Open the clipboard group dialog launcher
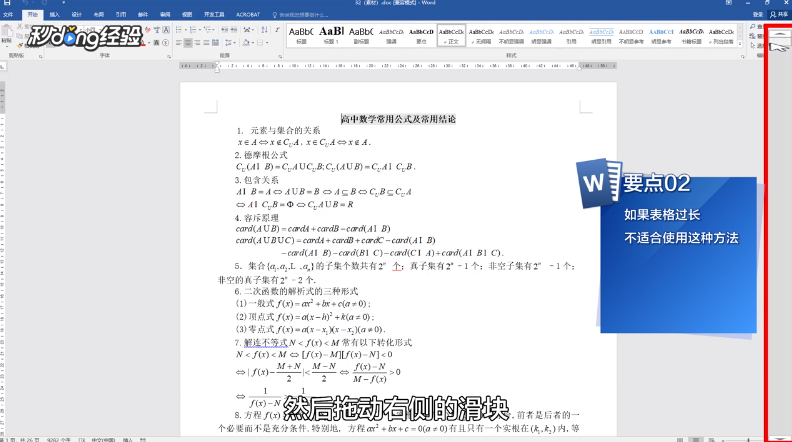The height and width of the screenshot is (442, 792). (40, 56)
